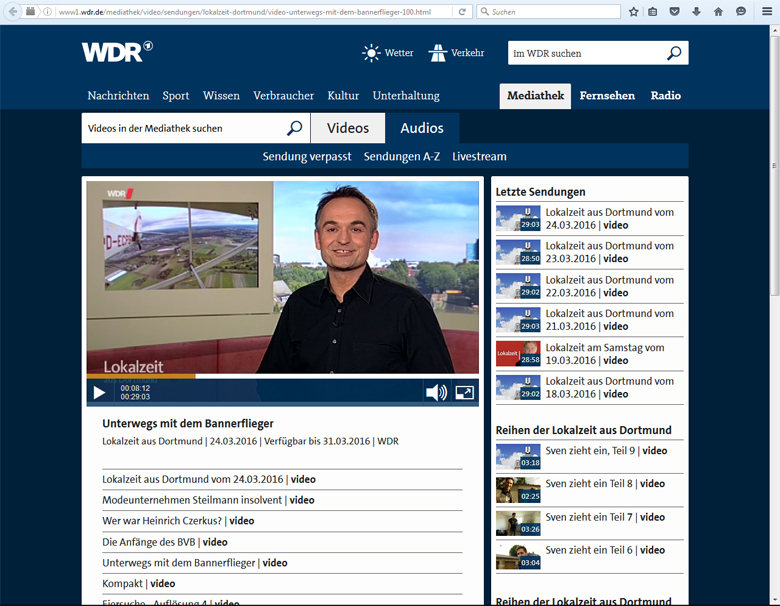Open 'Lokalzeit am Samstag vom 19.03.2016' link
Screen dimensions: 780x606
(604, 354)
